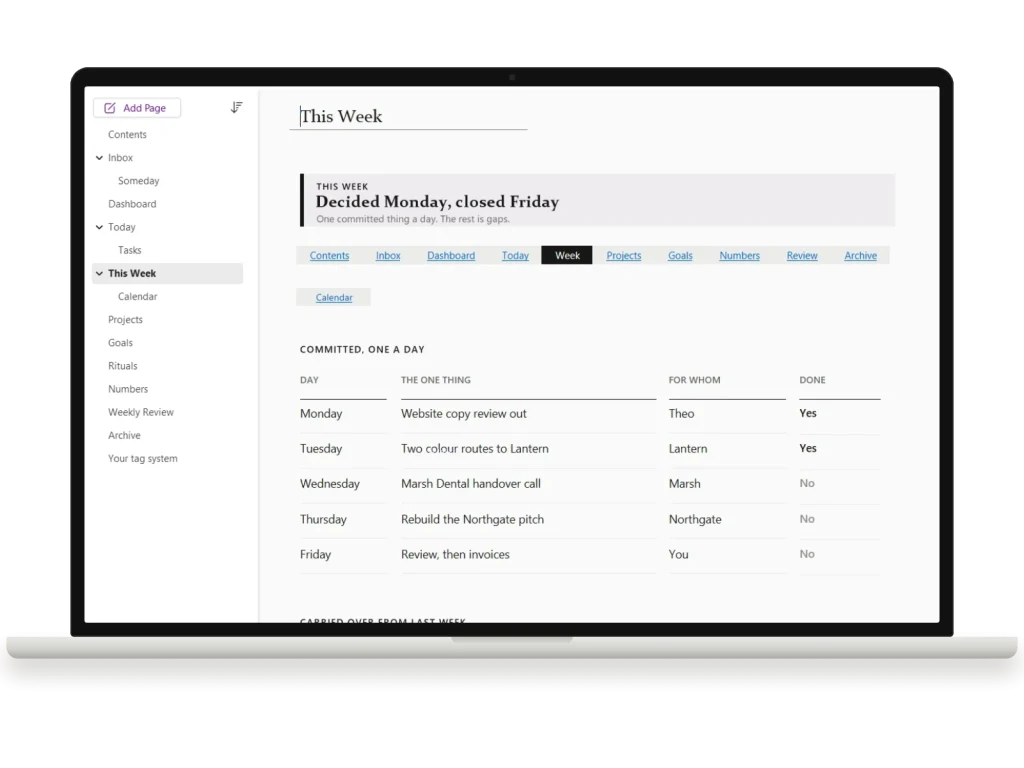Click the Theo cell
The height and width of the screenshot is (768, 1024).
(x=681, y=413)
